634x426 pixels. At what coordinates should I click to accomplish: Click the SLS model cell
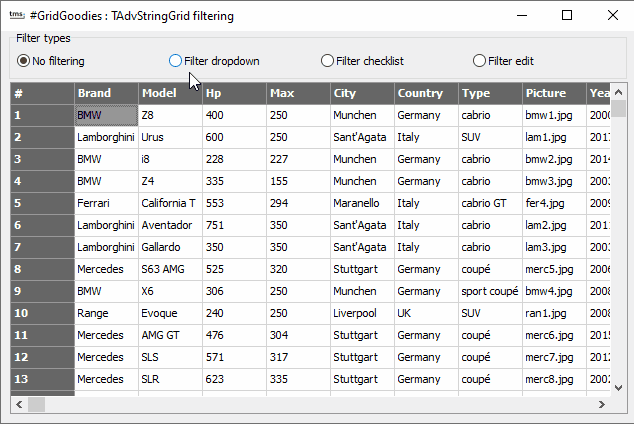(x=170, y=357)
